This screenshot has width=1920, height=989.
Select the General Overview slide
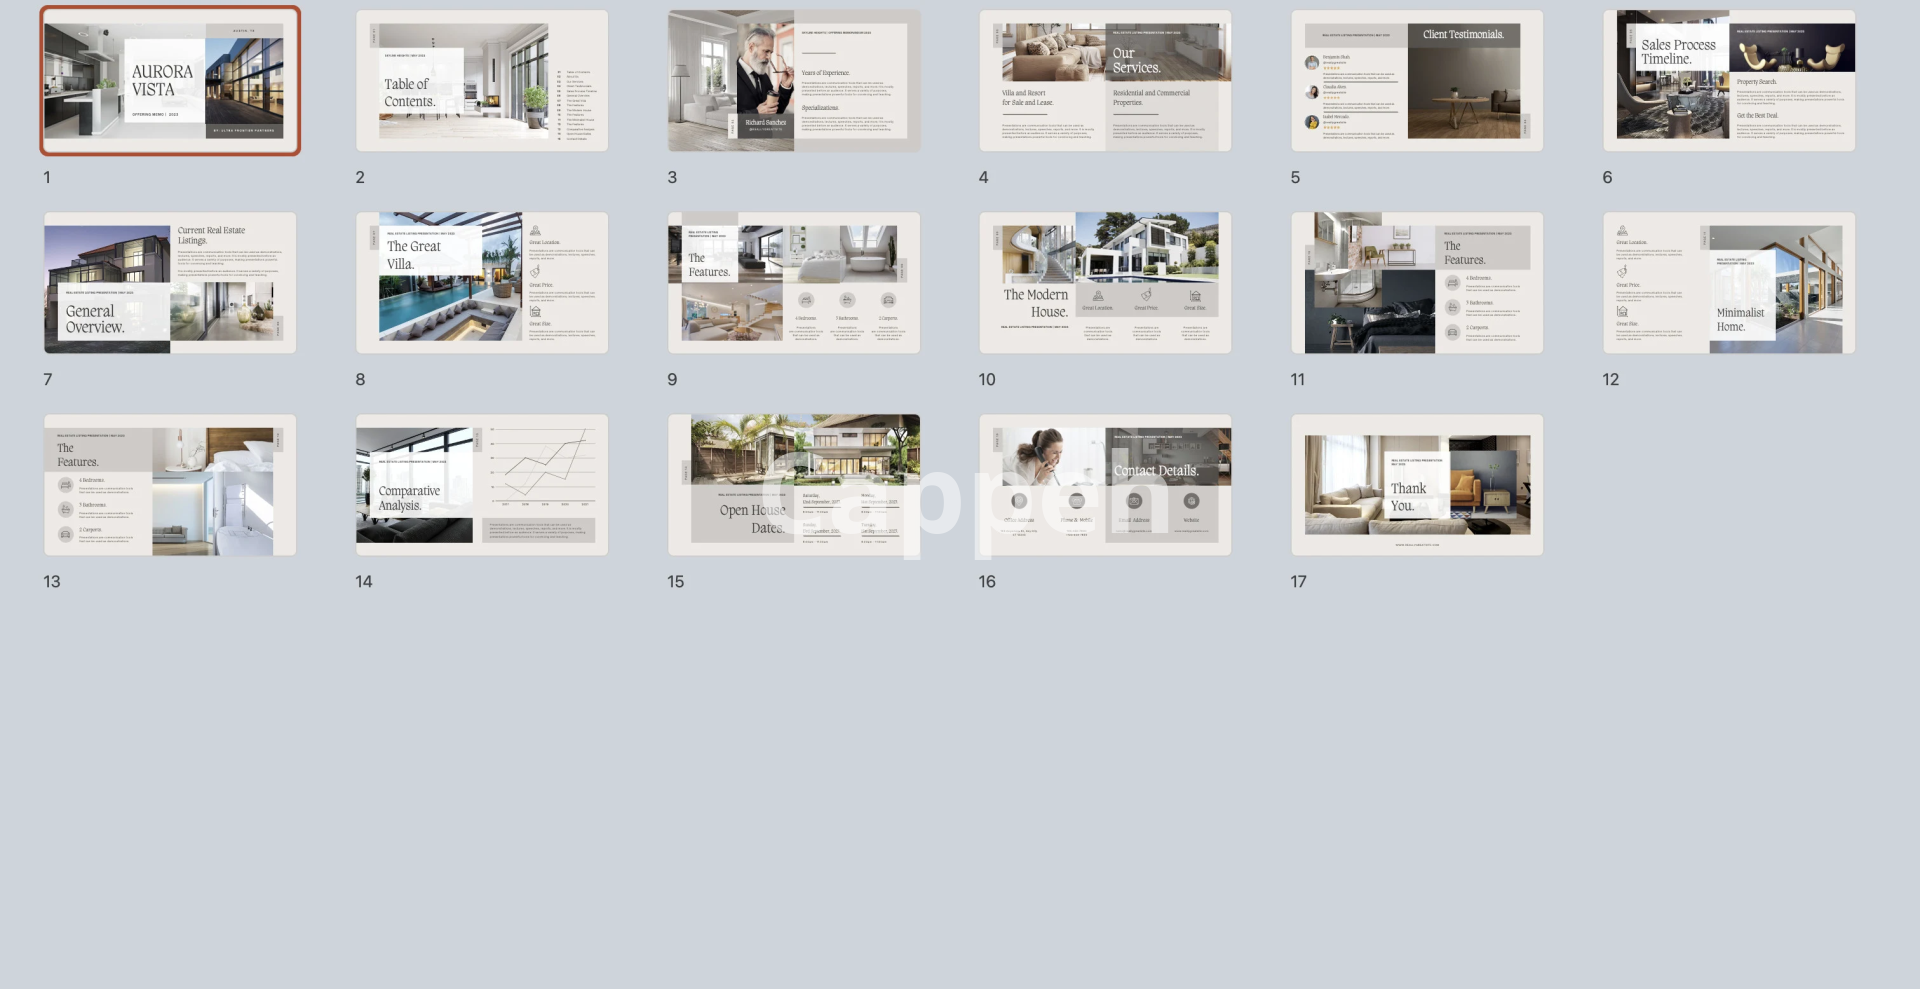tap(170, 283)
